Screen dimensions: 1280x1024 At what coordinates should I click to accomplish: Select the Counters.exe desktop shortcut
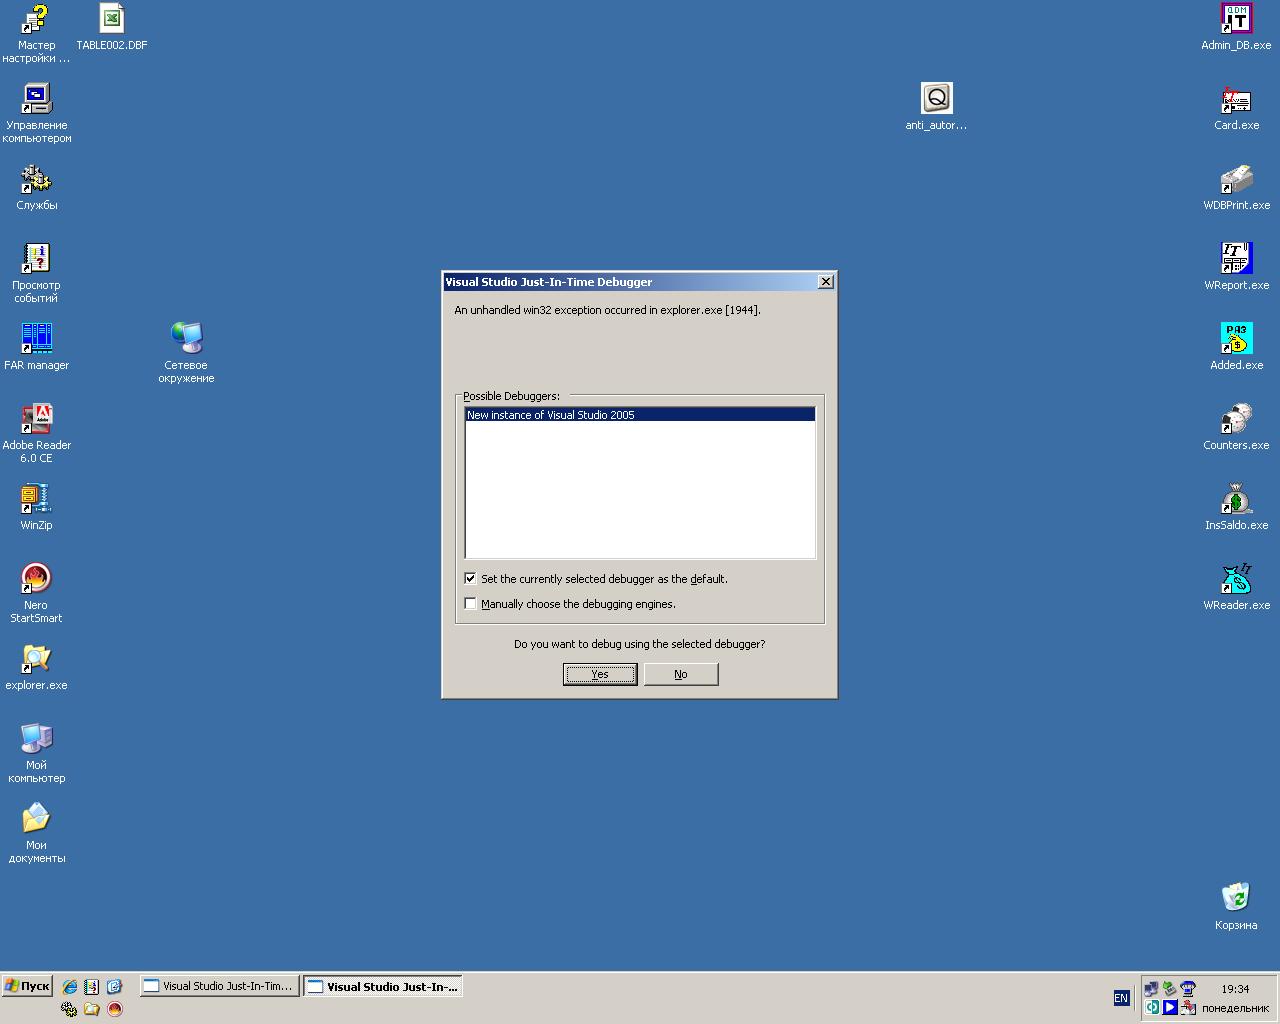click(x=1236, y=419)
